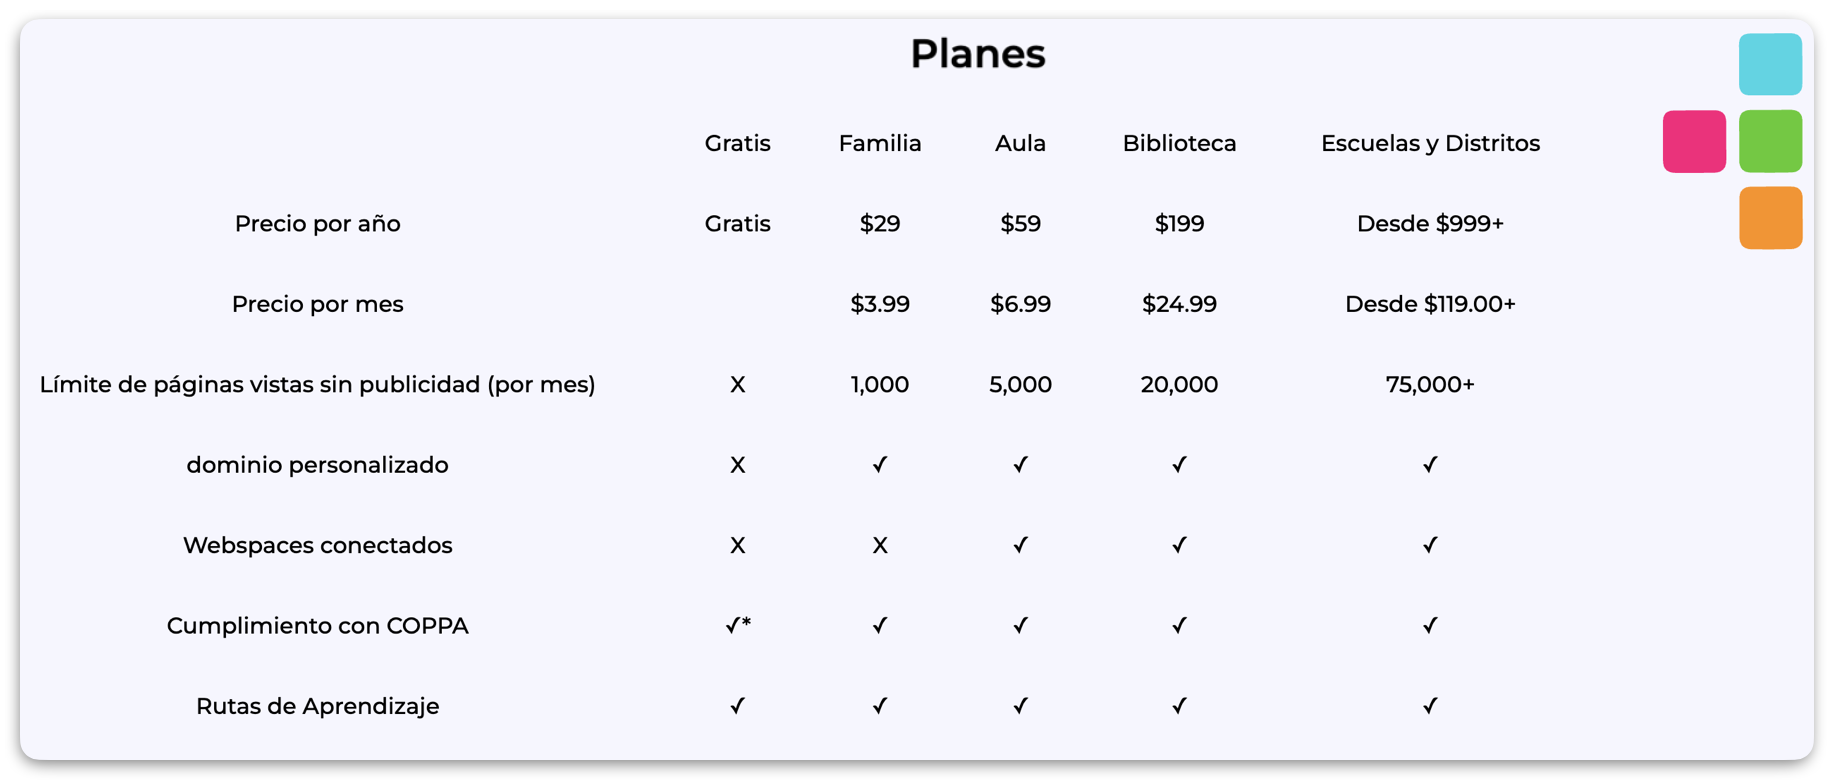This screenshot has width=1834, height=780.
Task: Click the COPPA checkmark with asterisk
Action: tap(737, 626)
